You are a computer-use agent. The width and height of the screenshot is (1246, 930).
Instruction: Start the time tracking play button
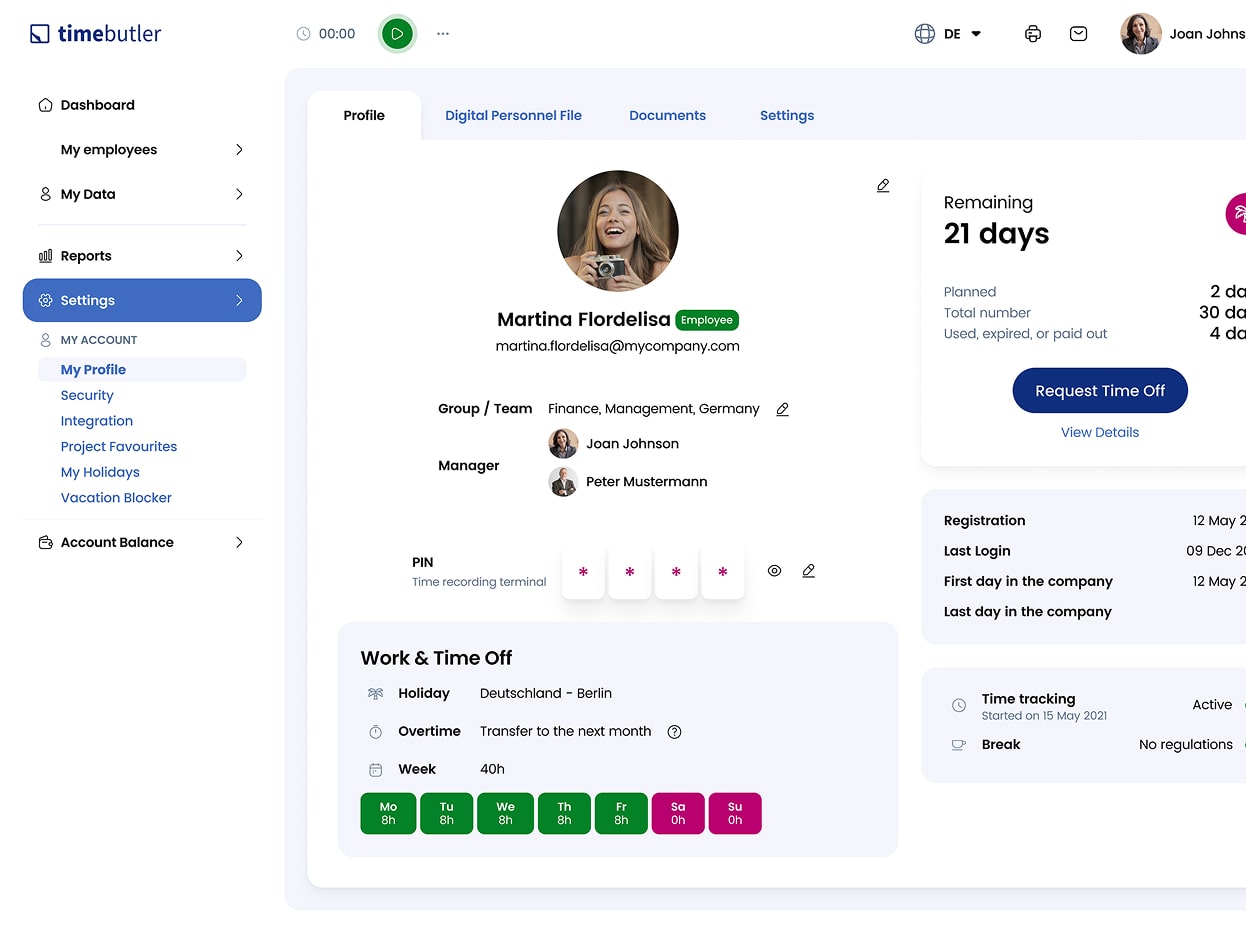pos(397,34)
